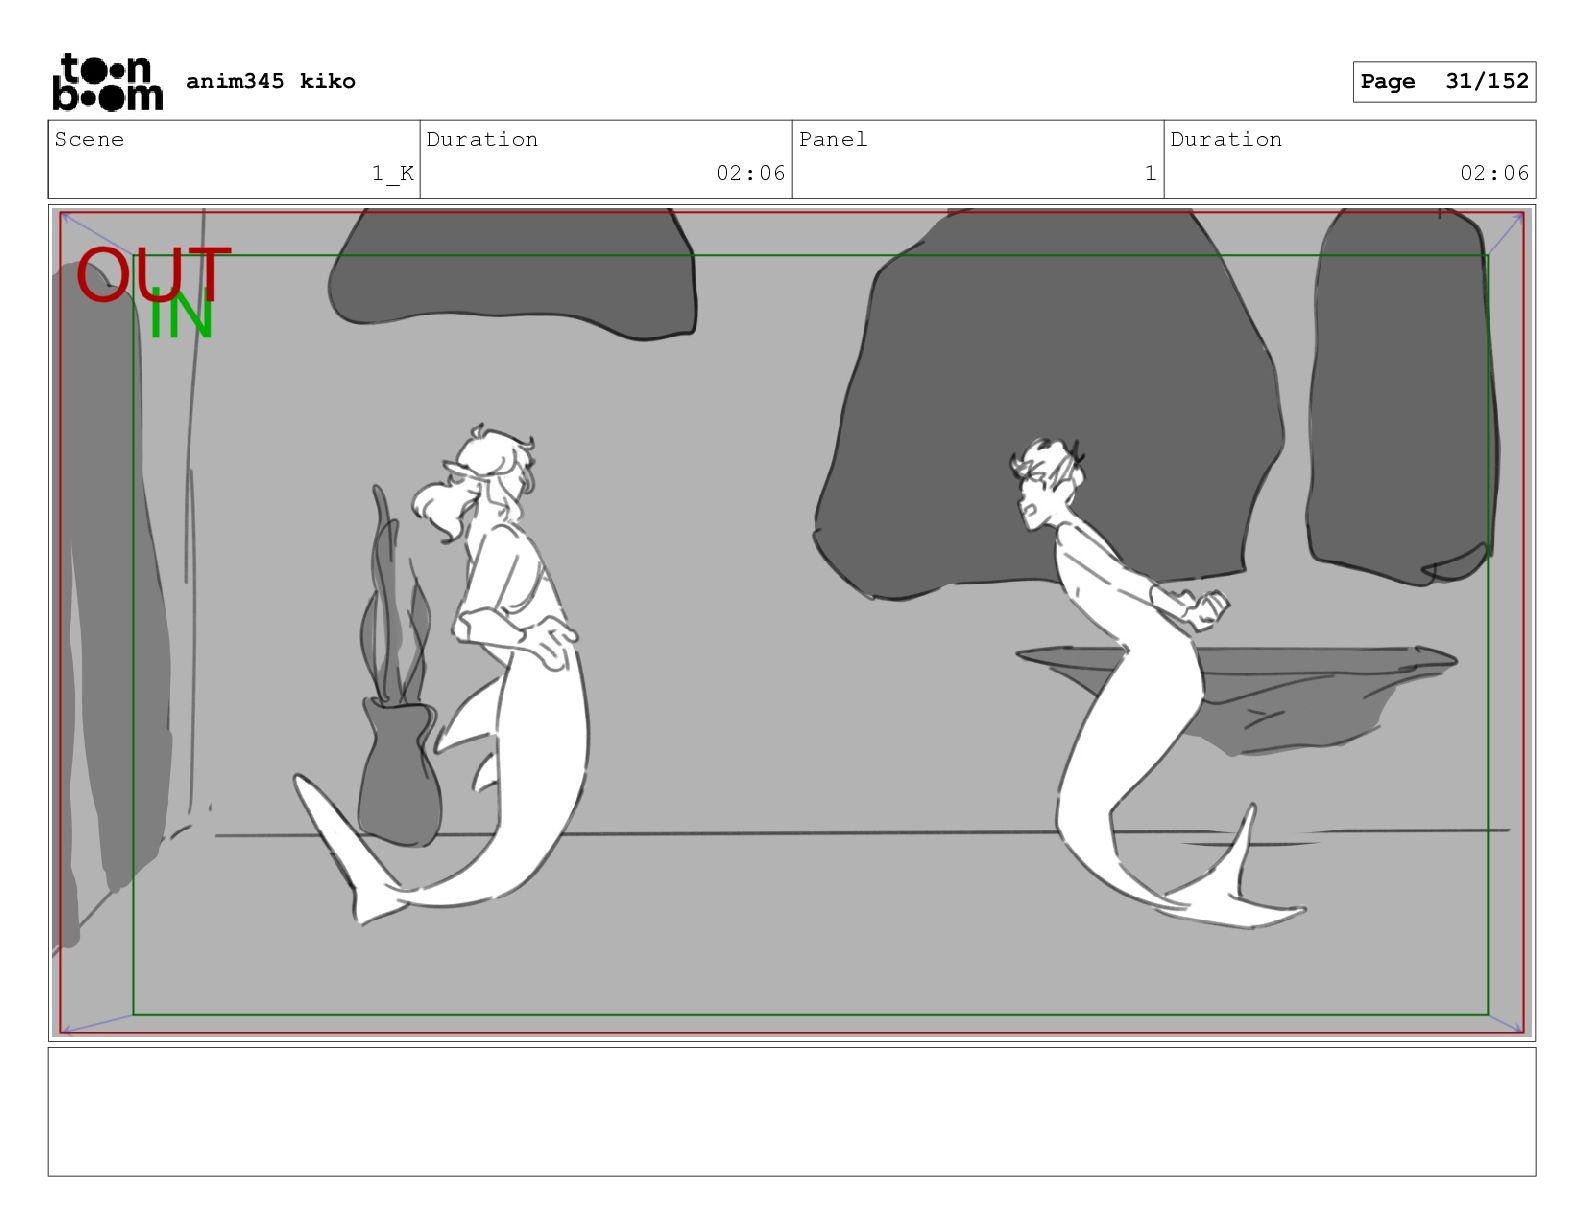Select the project title 'anim345 kiko'
This screenshot has width=1584, height=1224.
click(x=271, y=81)
